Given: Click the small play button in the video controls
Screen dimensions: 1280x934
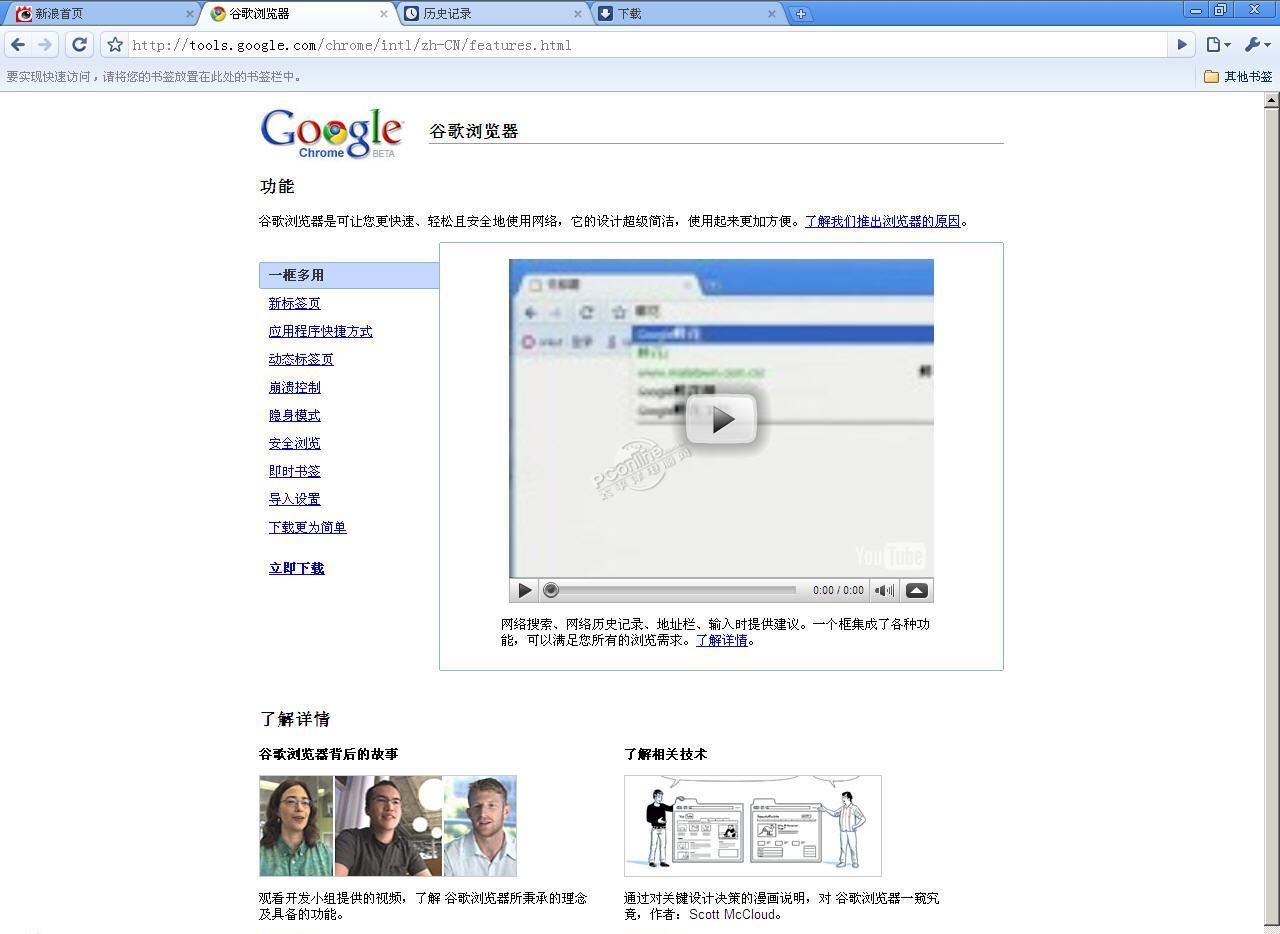Looking at the screenshot, I should coord(524,590).
